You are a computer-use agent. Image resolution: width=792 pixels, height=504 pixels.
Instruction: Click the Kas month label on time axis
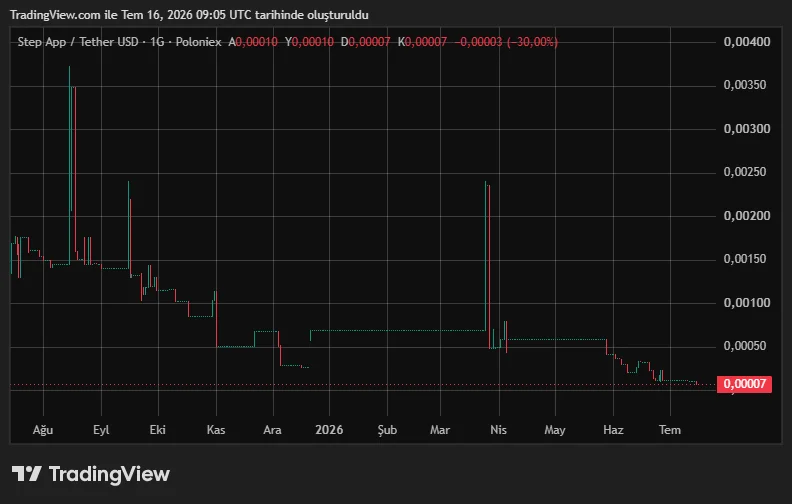[216, 430]
